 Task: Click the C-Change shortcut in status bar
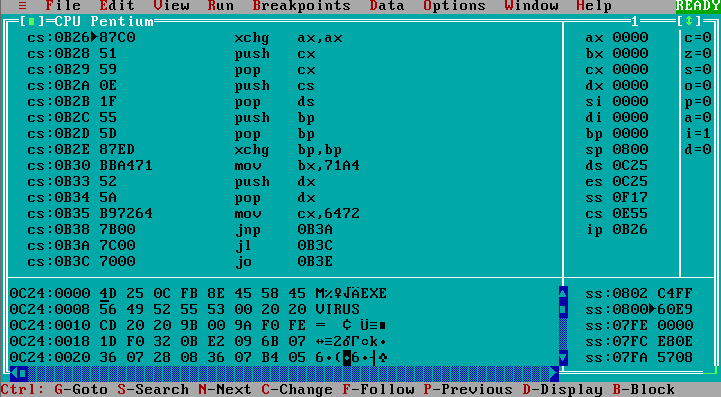pos(297,389)
